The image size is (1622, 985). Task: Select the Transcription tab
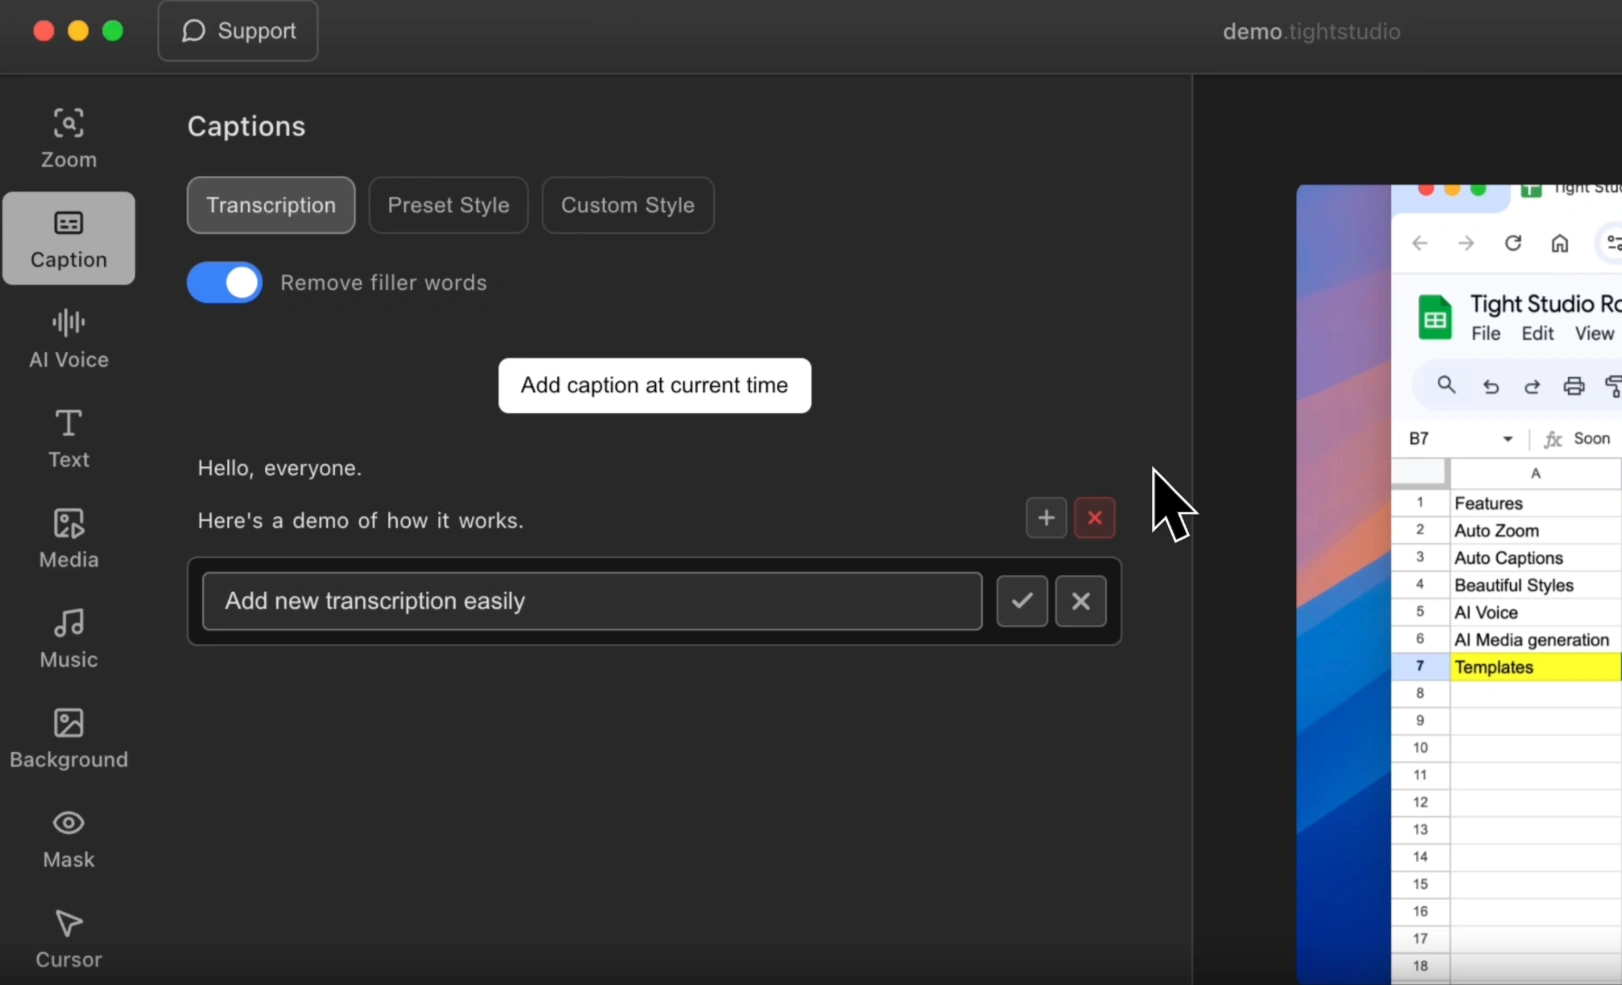coord(271,205)
